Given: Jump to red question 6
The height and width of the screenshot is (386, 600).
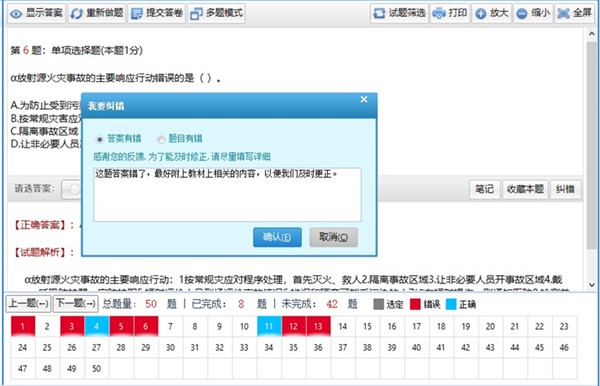Looking at the screenshot, I should pos(145,326).
